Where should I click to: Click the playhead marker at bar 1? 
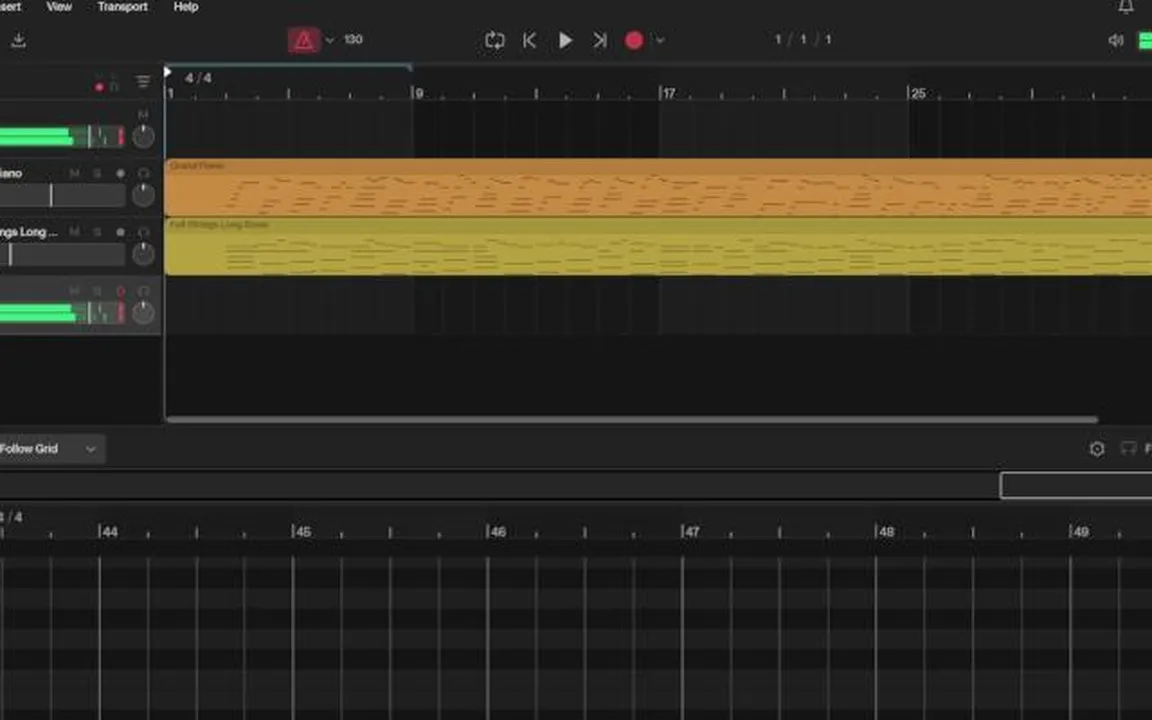pos(168,72)
